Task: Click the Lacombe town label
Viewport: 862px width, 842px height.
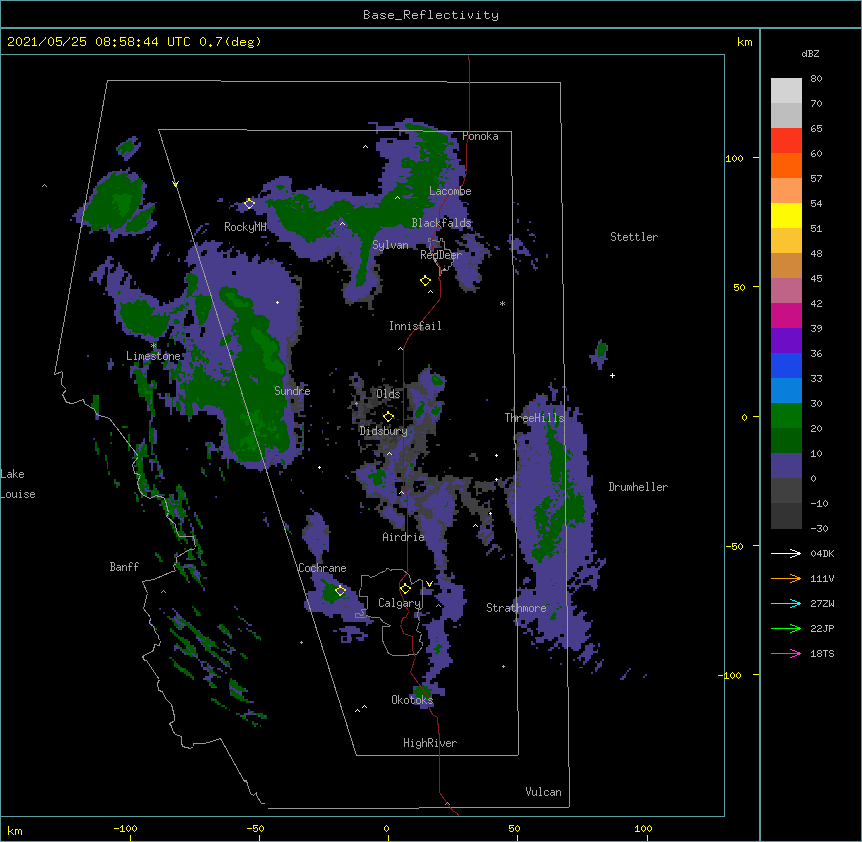Action: [450, 191]
